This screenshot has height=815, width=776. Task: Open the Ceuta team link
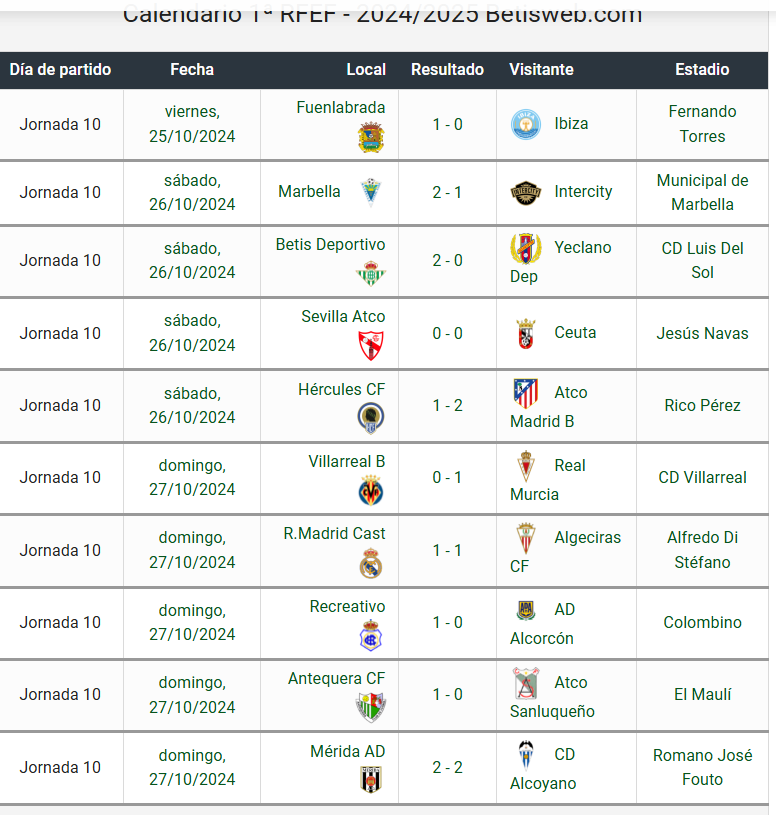(x=575, y=333)
